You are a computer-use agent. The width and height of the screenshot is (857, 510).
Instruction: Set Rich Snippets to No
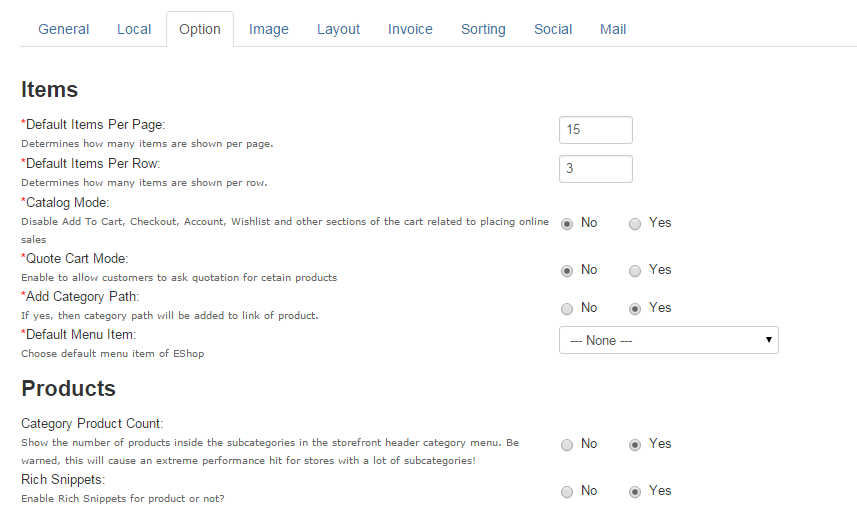(567, 492)
